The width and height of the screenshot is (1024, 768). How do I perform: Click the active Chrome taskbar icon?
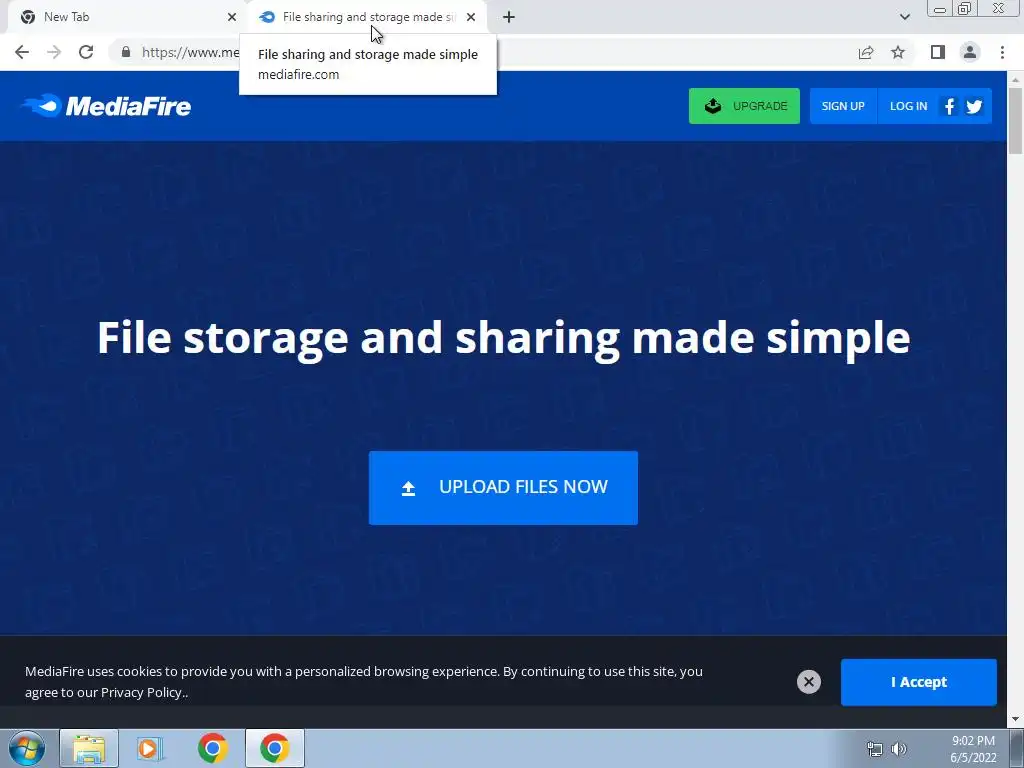pos(274,748)
